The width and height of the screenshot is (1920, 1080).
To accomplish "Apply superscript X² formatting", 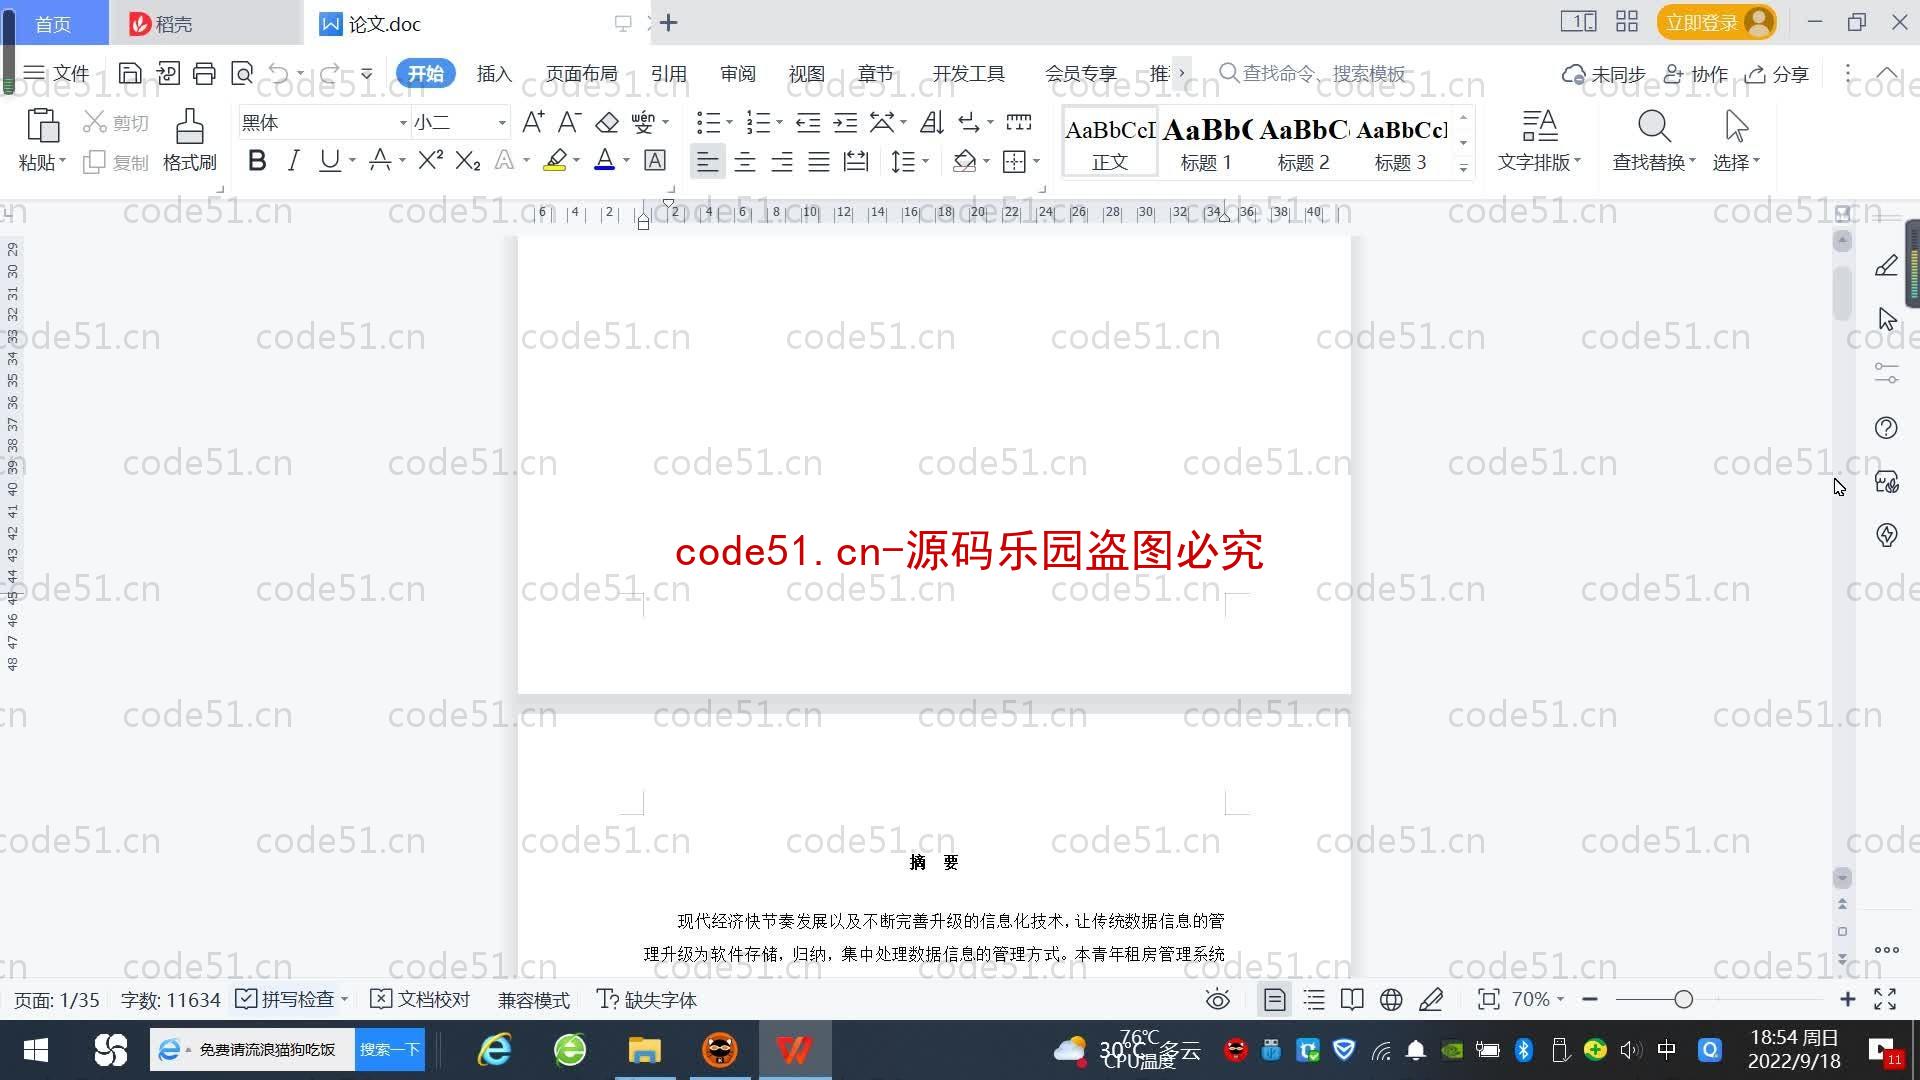I will point(431,160).
